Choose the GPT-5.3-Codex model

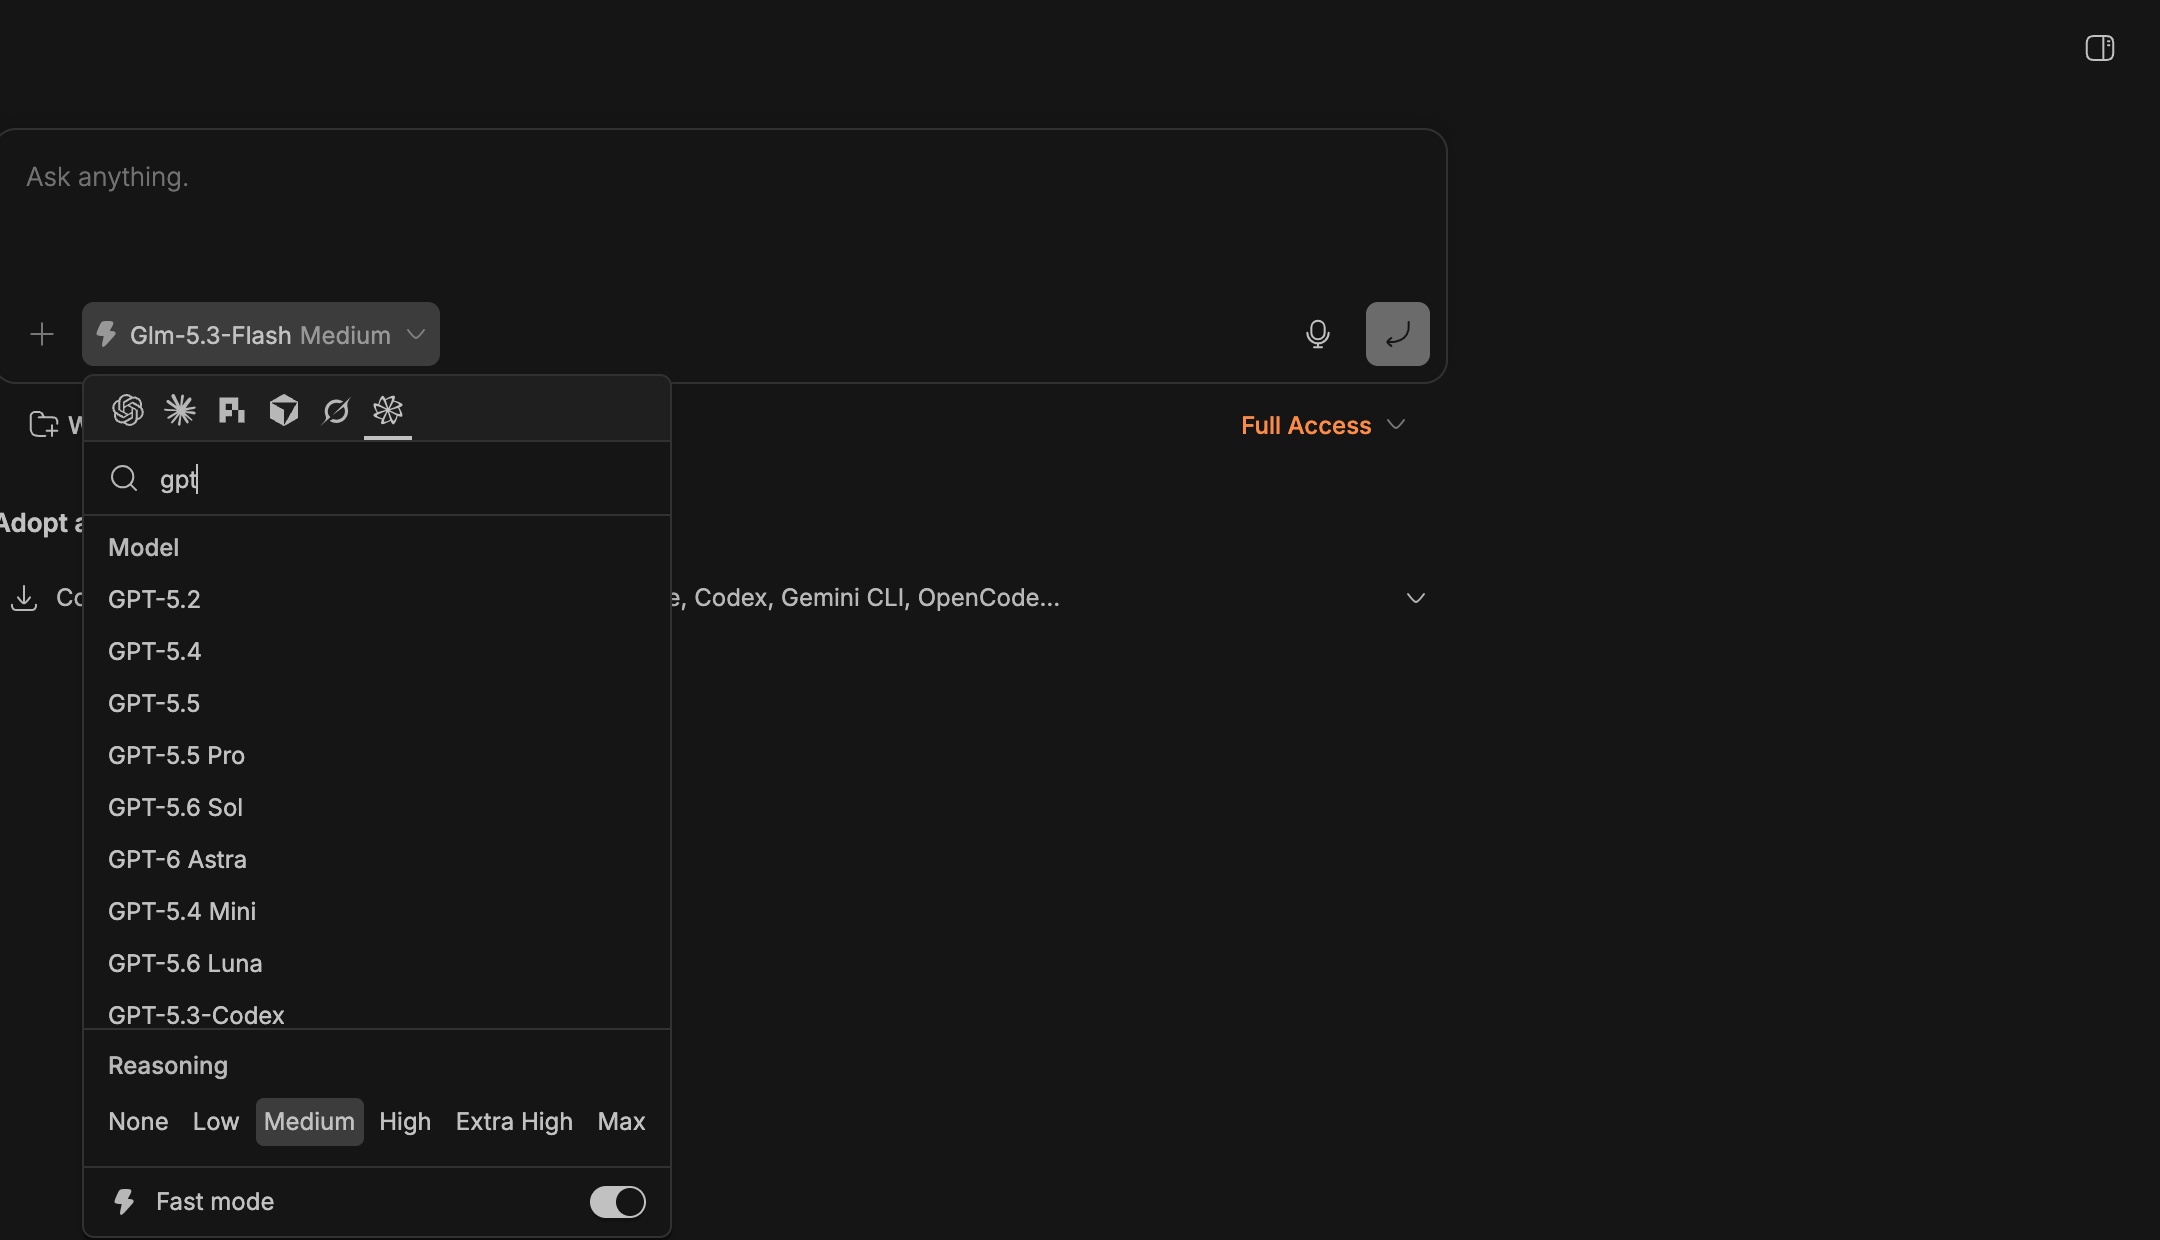coord(377,1010)
